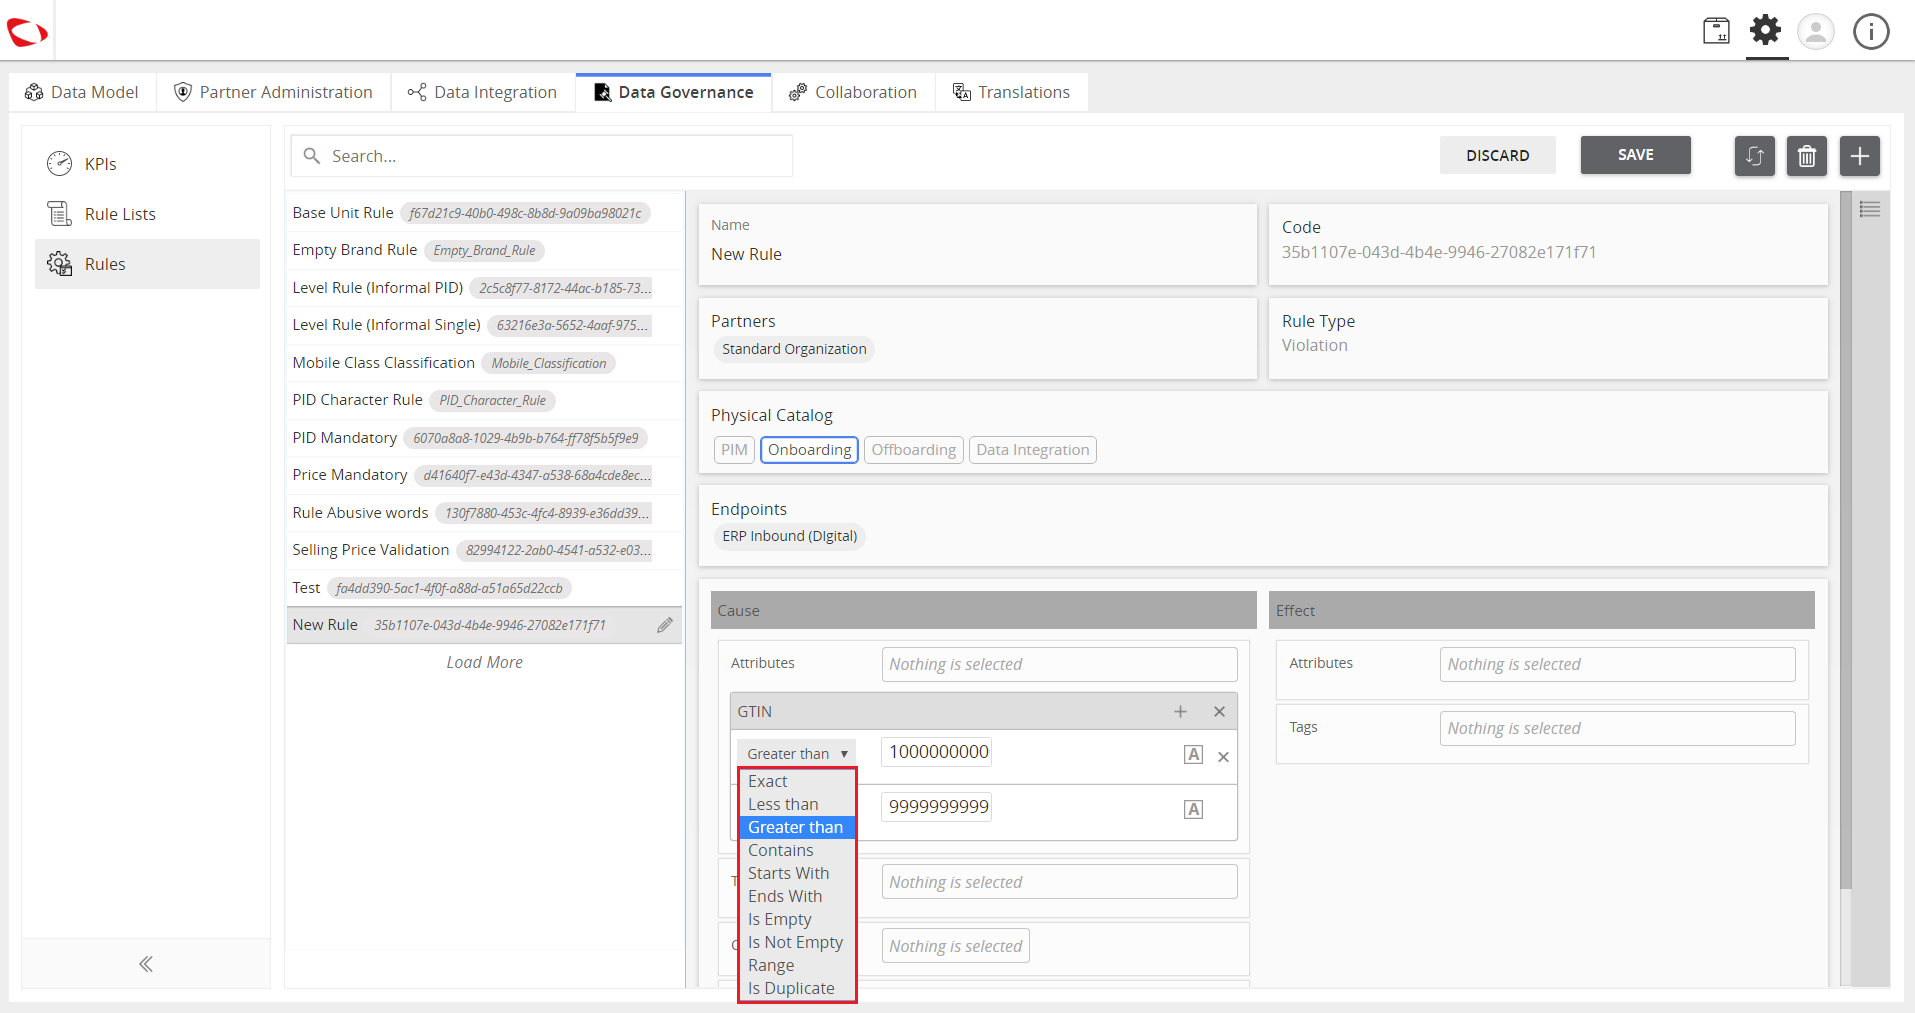Viewport: 1915px width, 1013px height.
Task: Collapse the left sidebar with chevrons
Action: [146, 964]
